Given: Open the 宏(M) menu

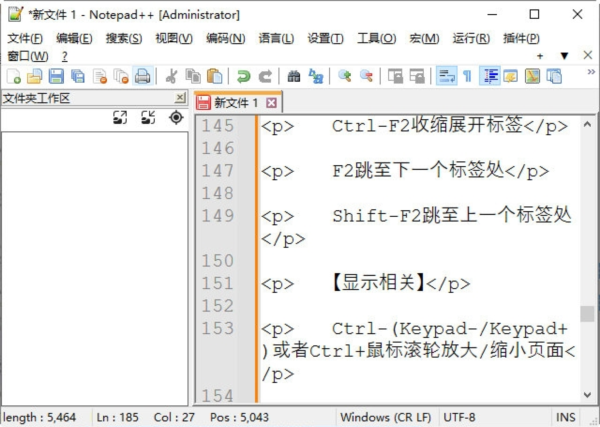Looking at the screenshot, I should coord(424,38).
